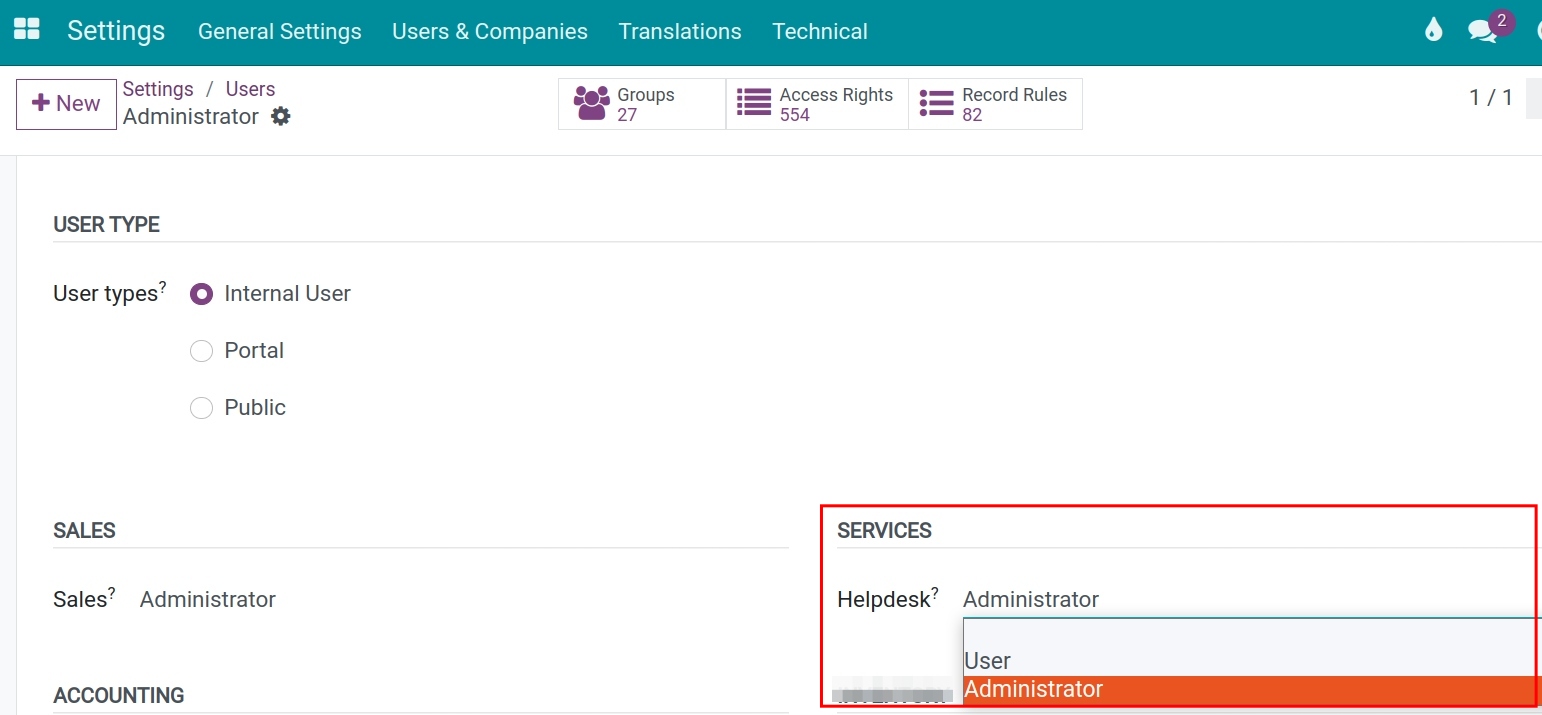Screen dimensions: 1542x715
Task: Select the Portal user type
Action: (202, 351)
